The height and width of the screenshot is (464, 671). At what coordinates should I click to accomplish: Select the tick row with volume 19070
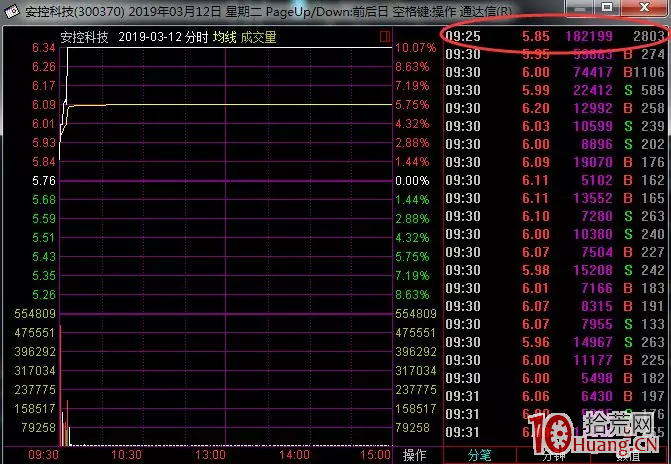(x=555, y=162)
